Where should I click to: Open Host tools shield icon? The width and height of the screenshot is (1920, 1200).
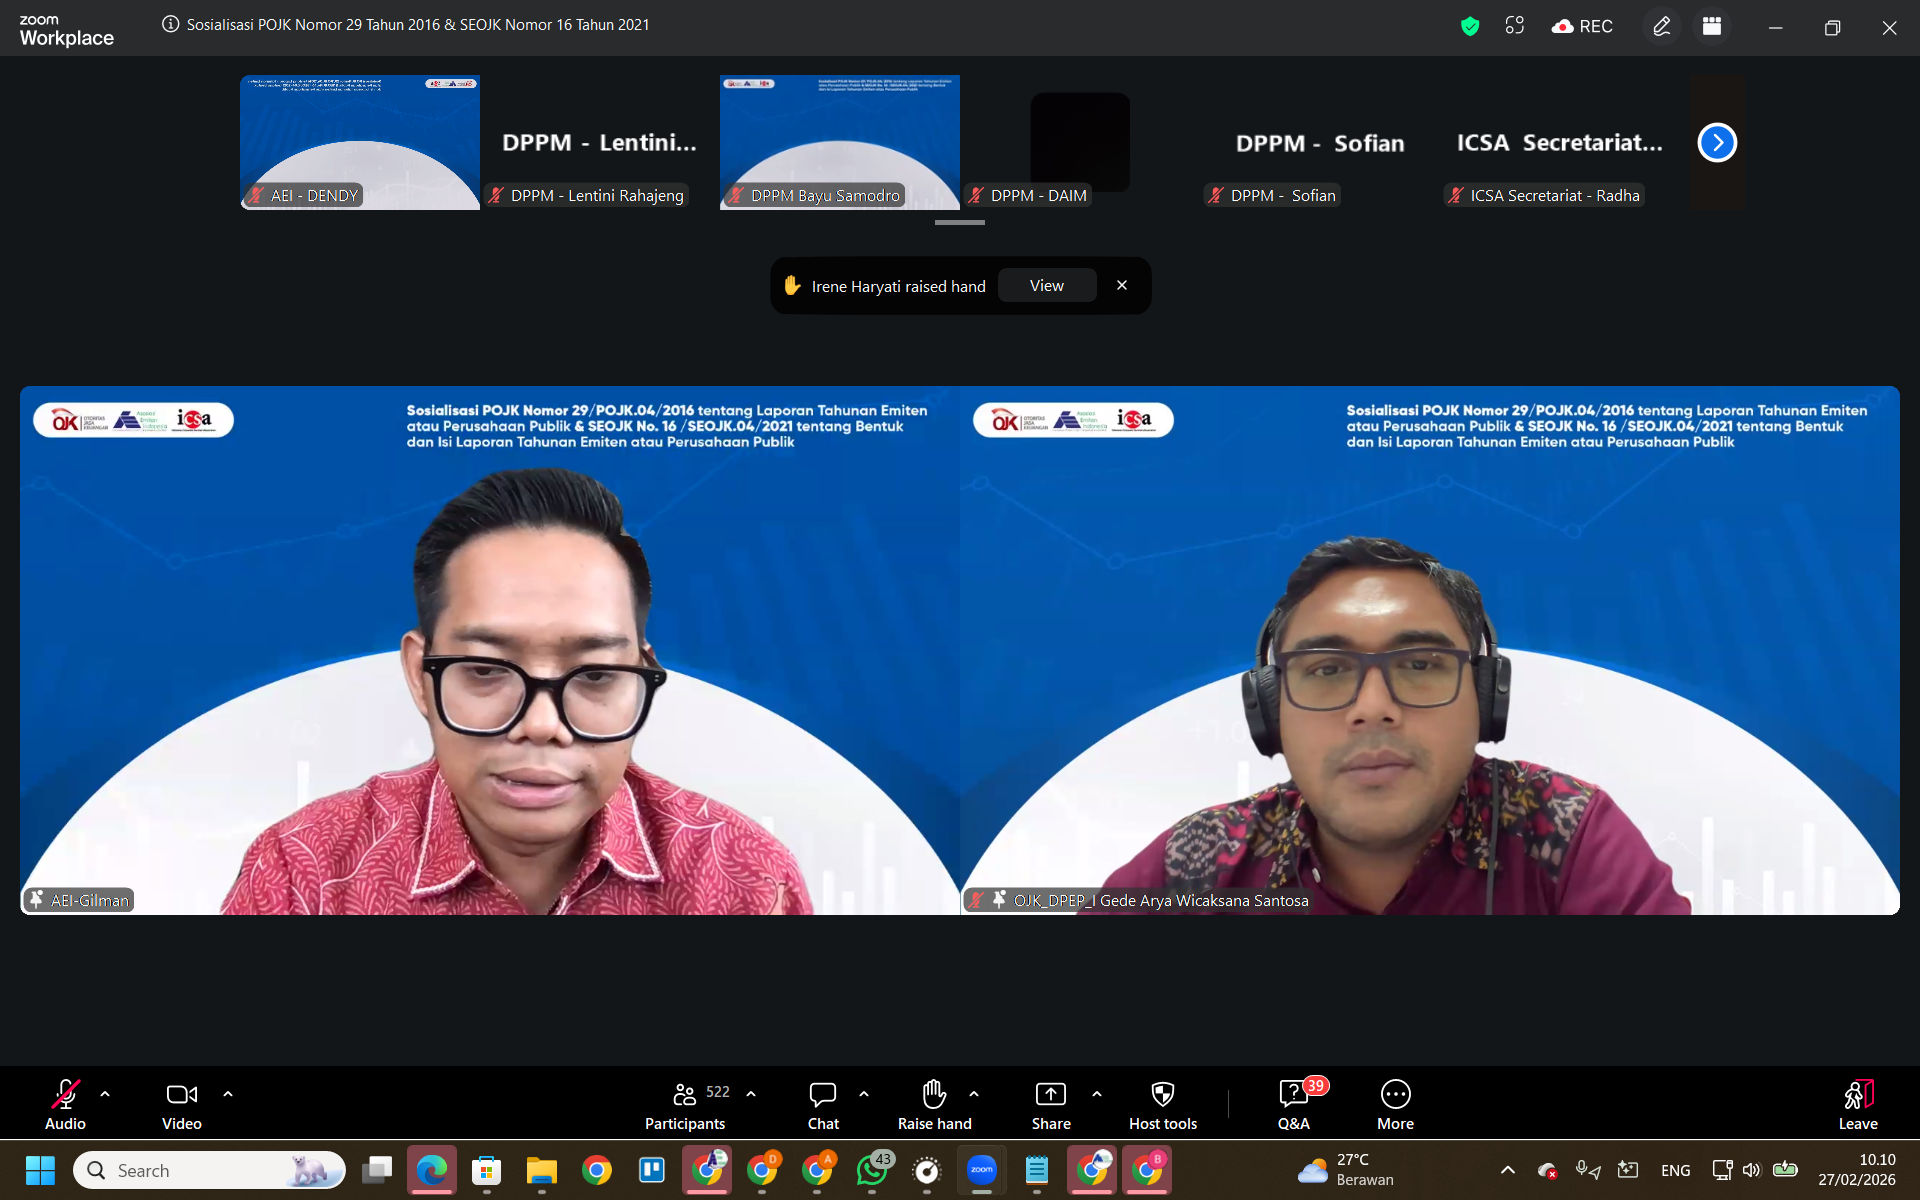click(1162, 1104)
